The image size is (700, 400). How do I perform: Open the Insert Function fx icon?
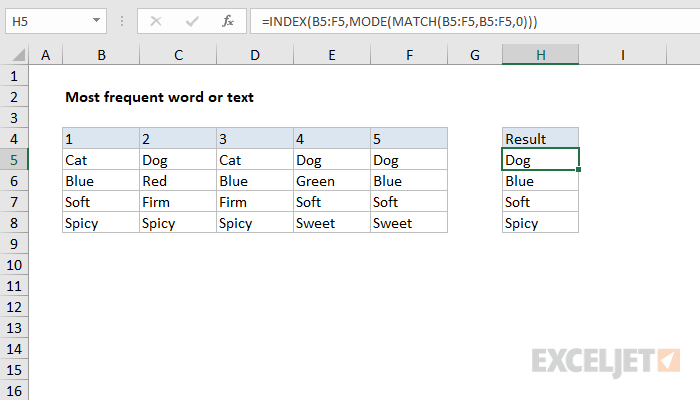pos(228,21)
